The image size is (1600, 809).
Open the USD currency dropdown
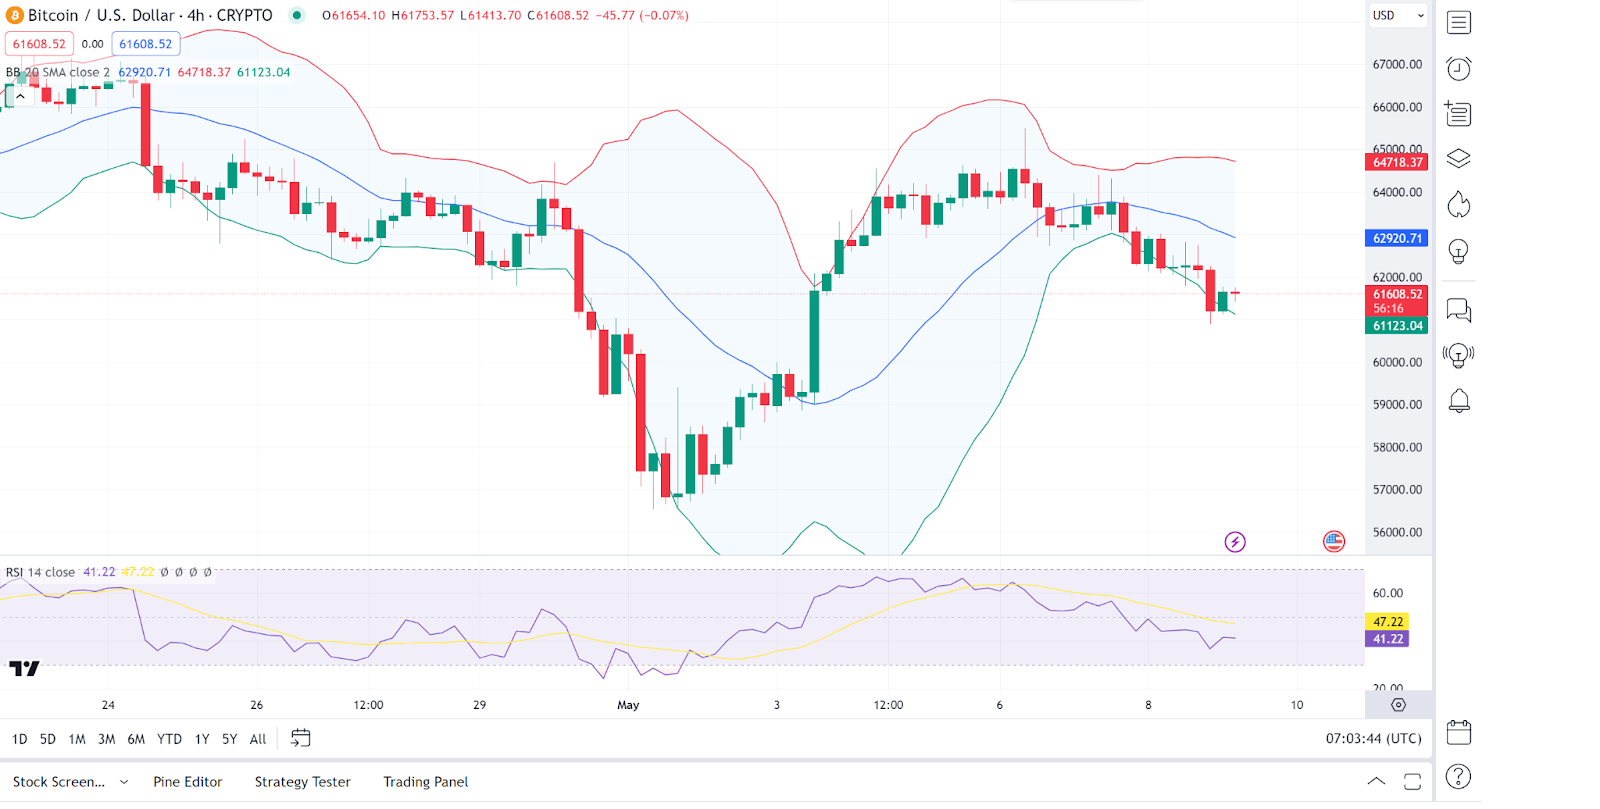[x=1397, y=15]
